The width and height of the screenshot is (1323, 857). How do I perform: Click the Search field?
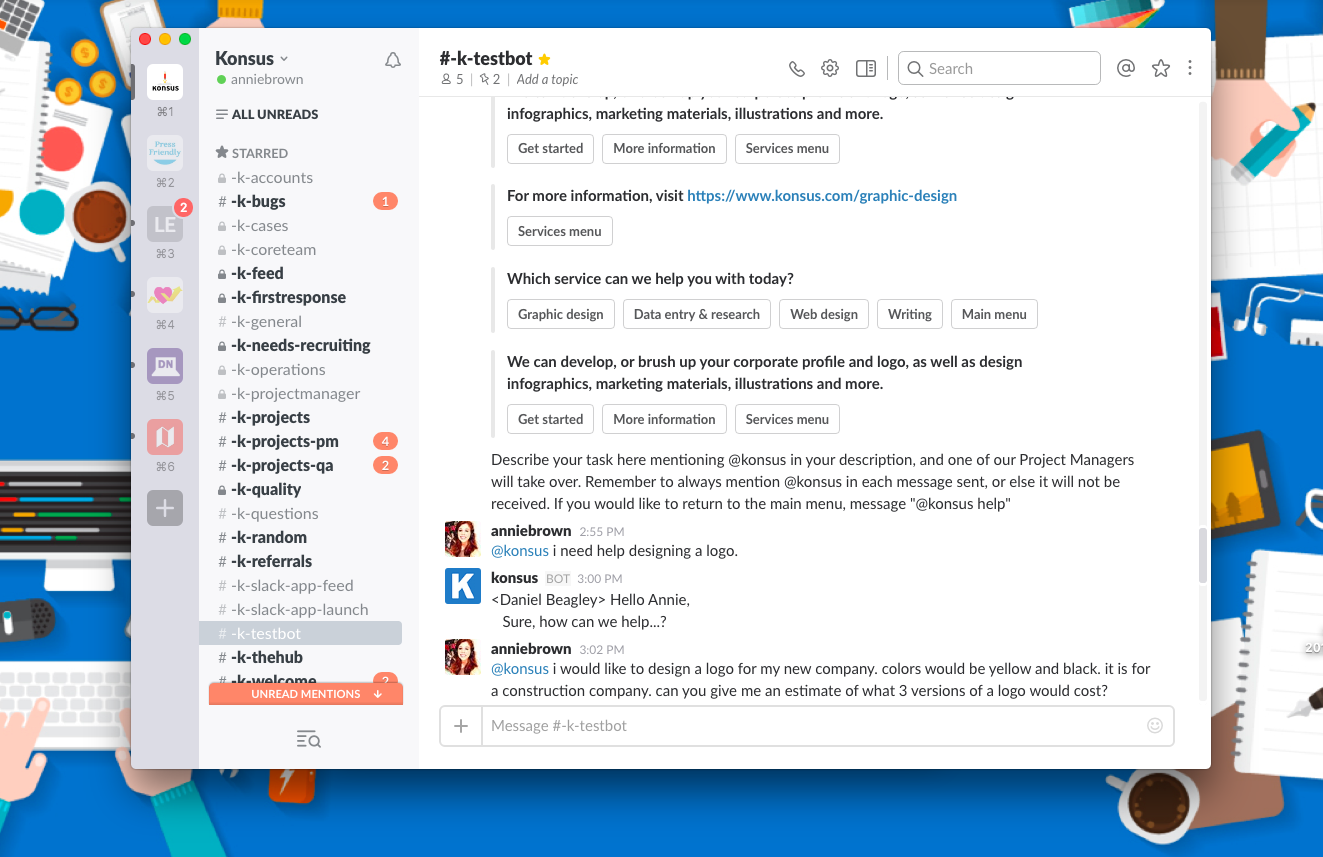(x=999, y=68)
